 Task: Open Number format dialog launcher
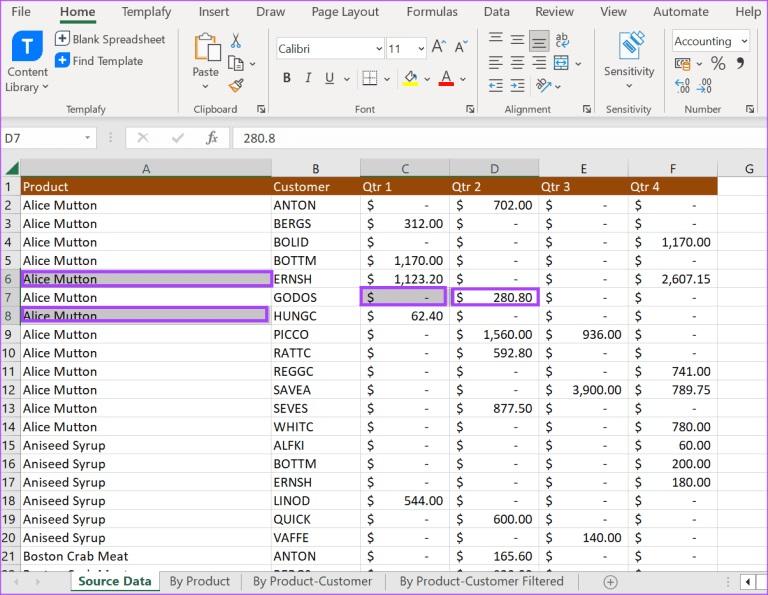(750, 109)
